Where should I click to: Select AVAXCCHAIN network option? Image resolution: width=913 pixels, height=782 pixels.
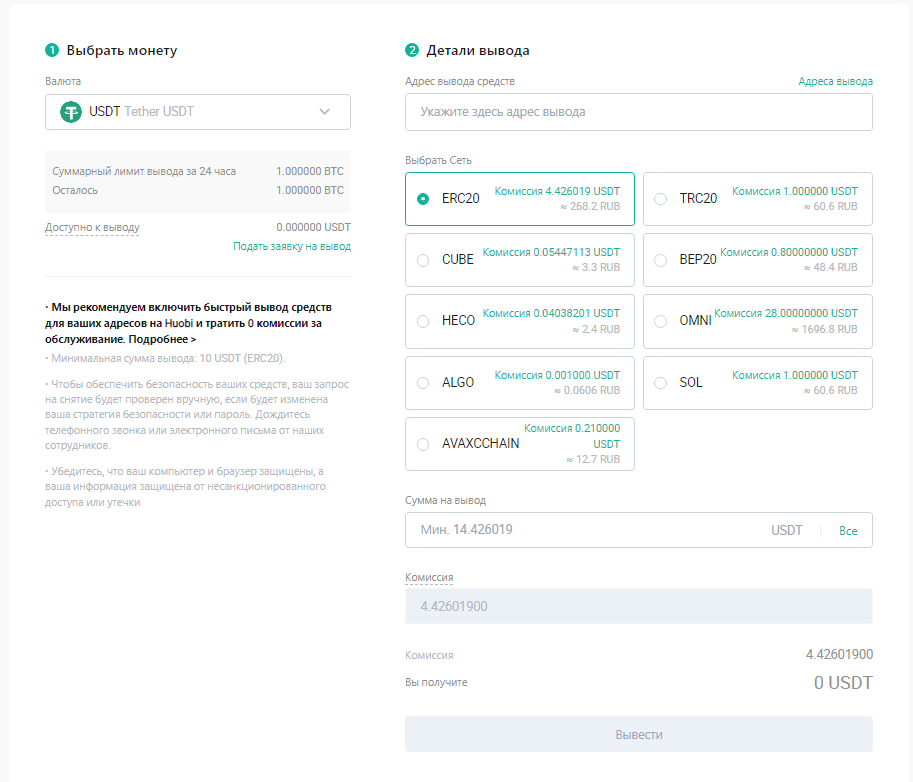click(x=423, y=444)
